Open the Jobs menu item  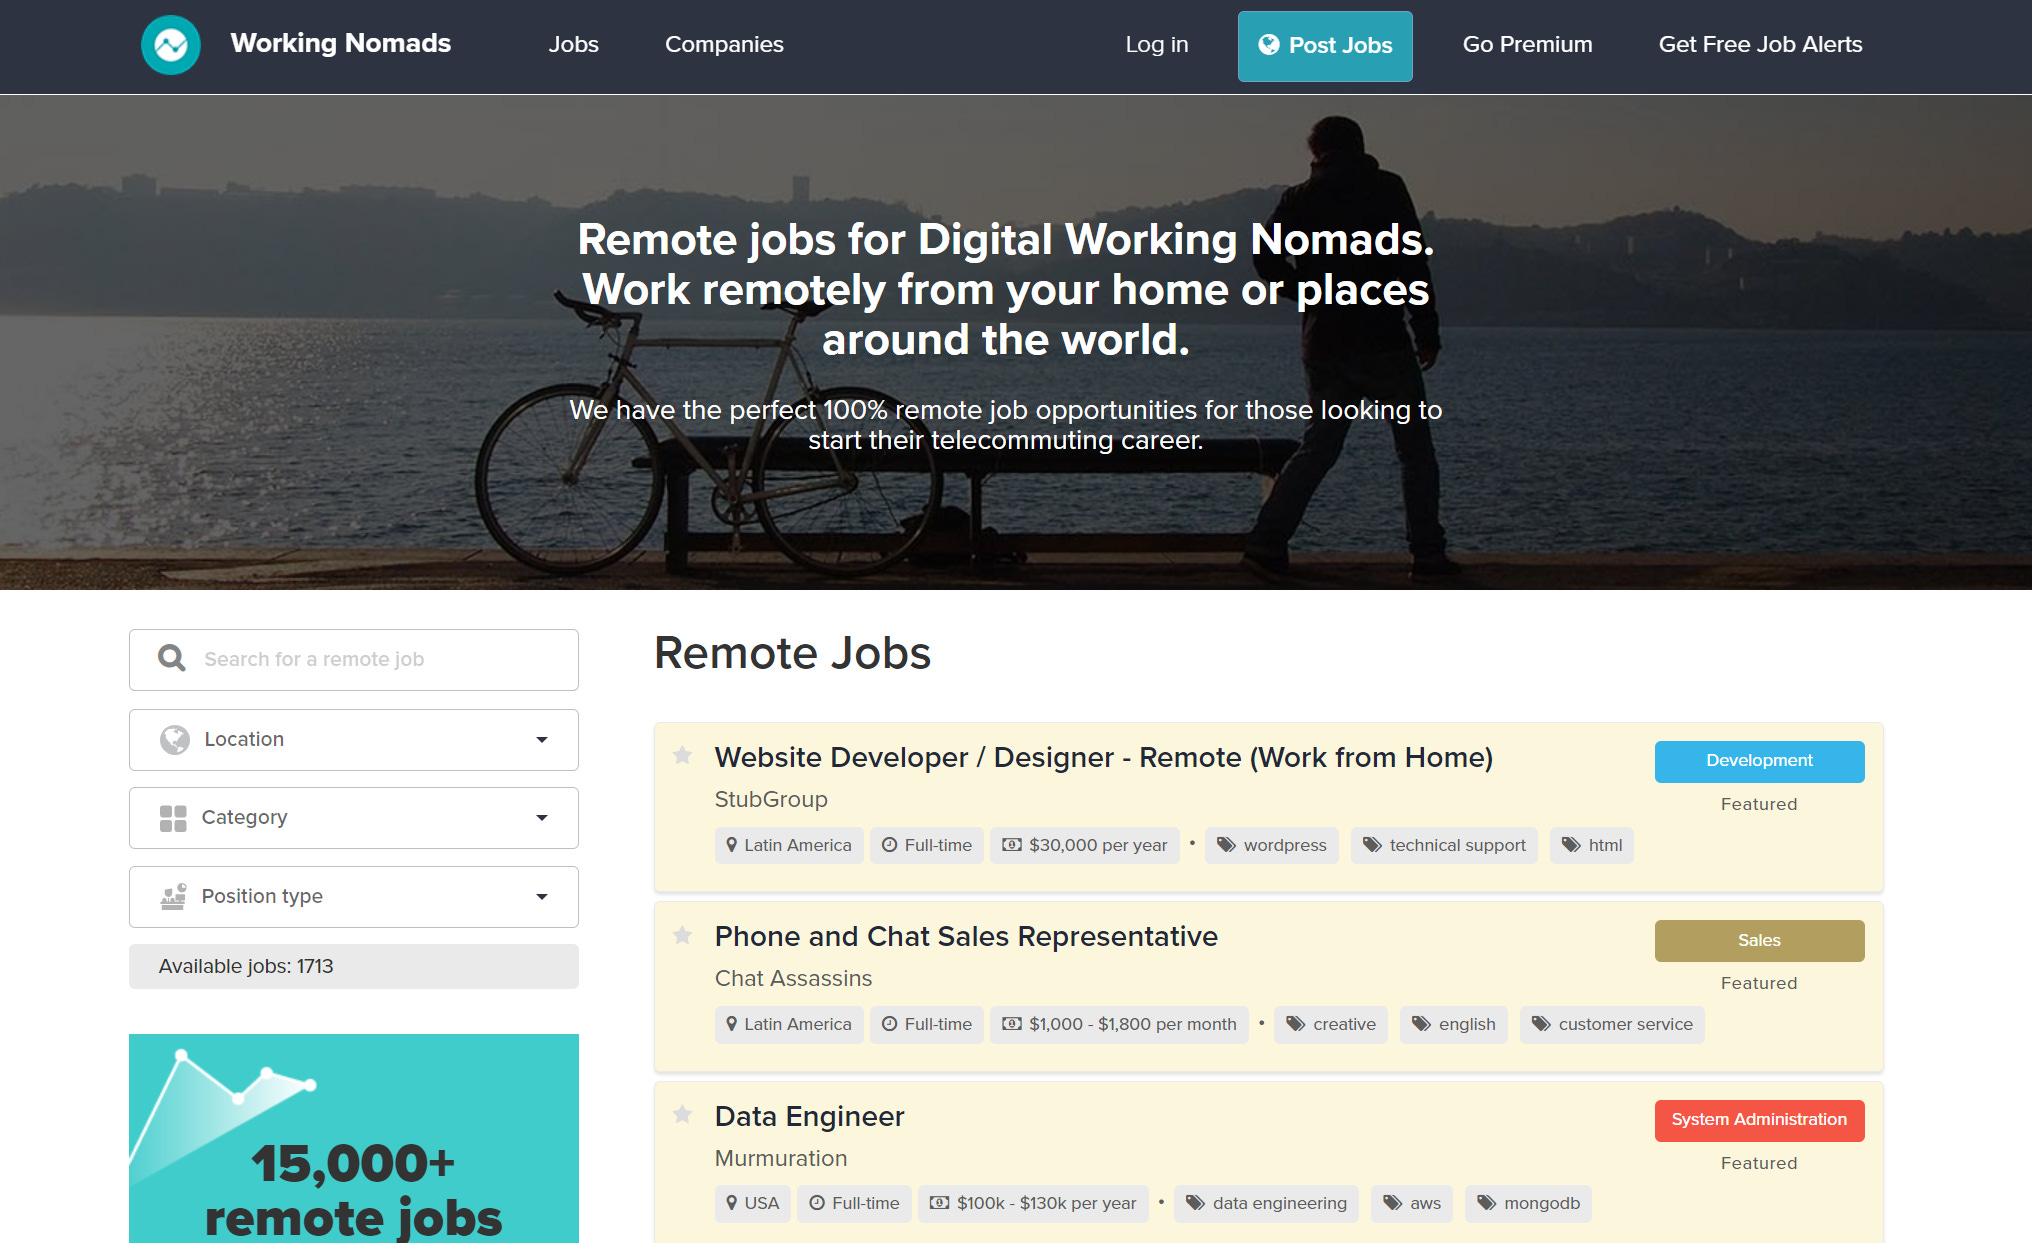pos(573,45)
